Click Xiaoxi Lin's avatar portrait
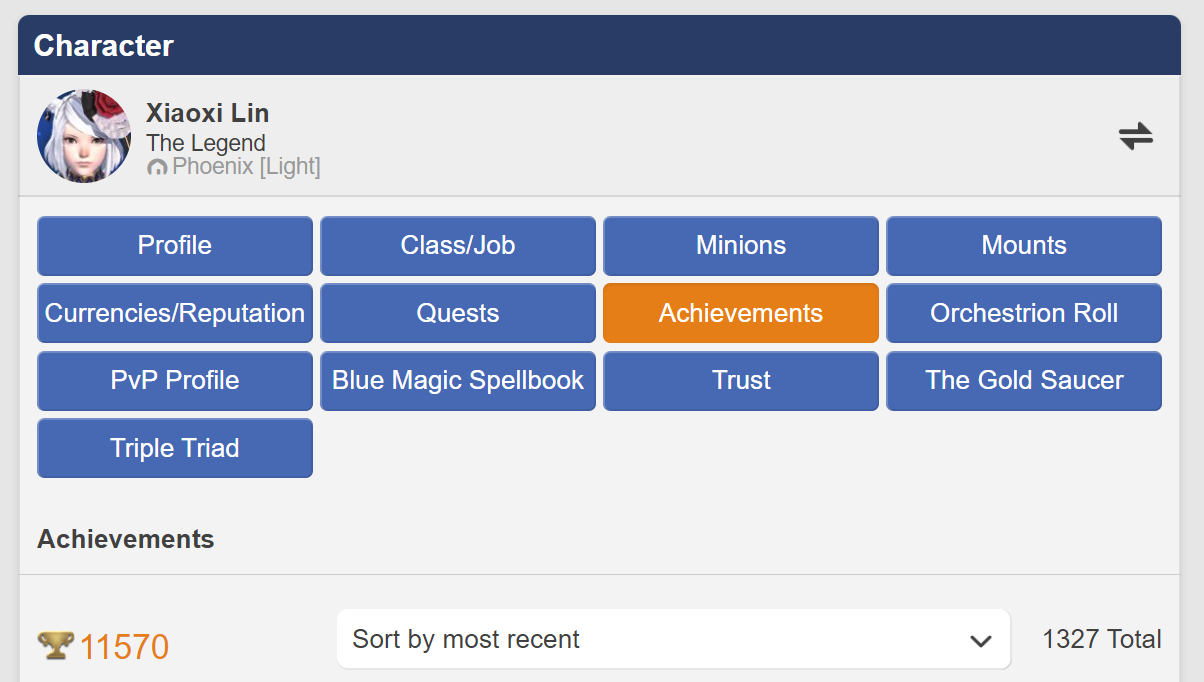 pos(84,136)
